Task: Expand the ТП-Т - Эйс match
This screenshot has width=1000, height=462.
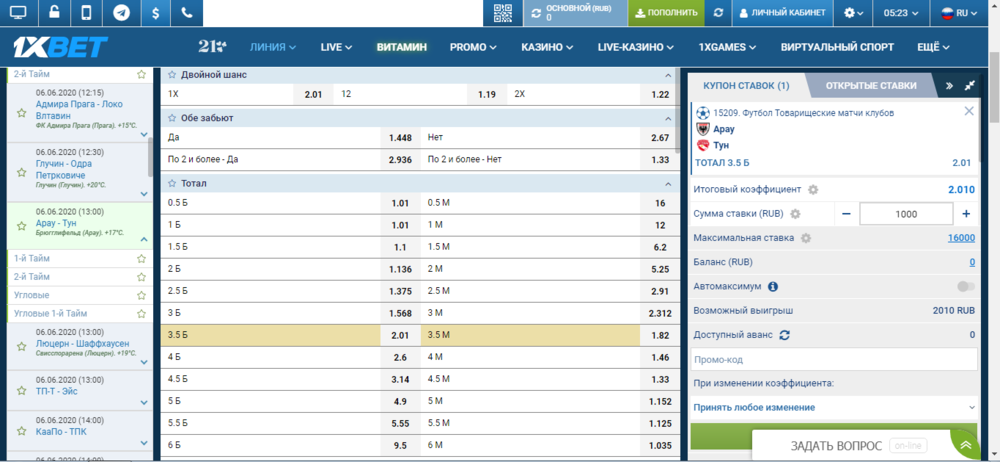Action: coord(143,403)
